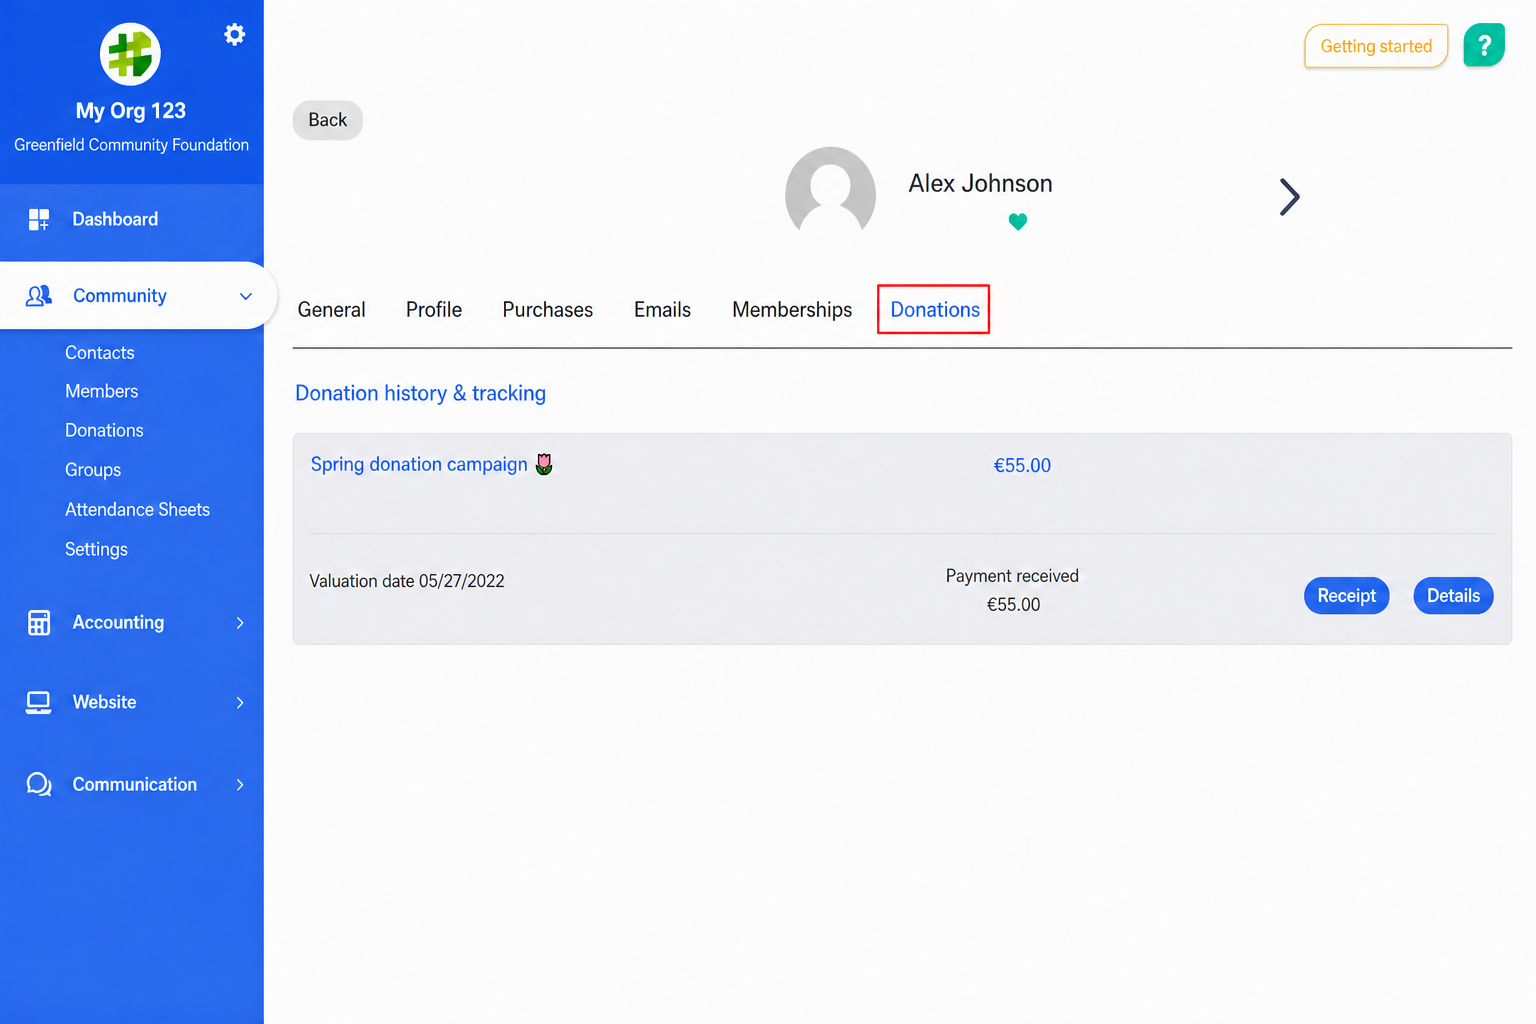Collapse the Community menu chevron
The width and height of the screenshot is (1536, 1024).
(246, 296)
